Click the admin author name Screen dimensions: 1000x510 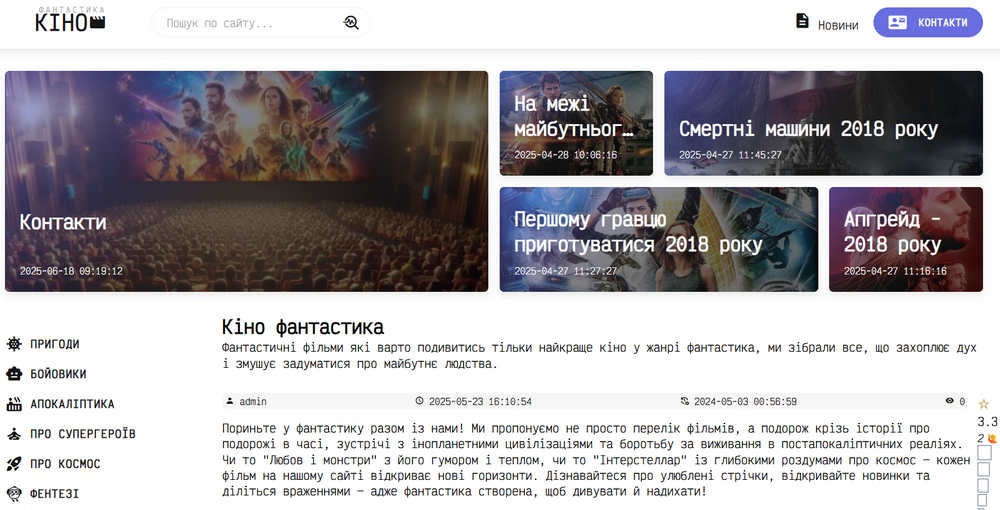253,402
